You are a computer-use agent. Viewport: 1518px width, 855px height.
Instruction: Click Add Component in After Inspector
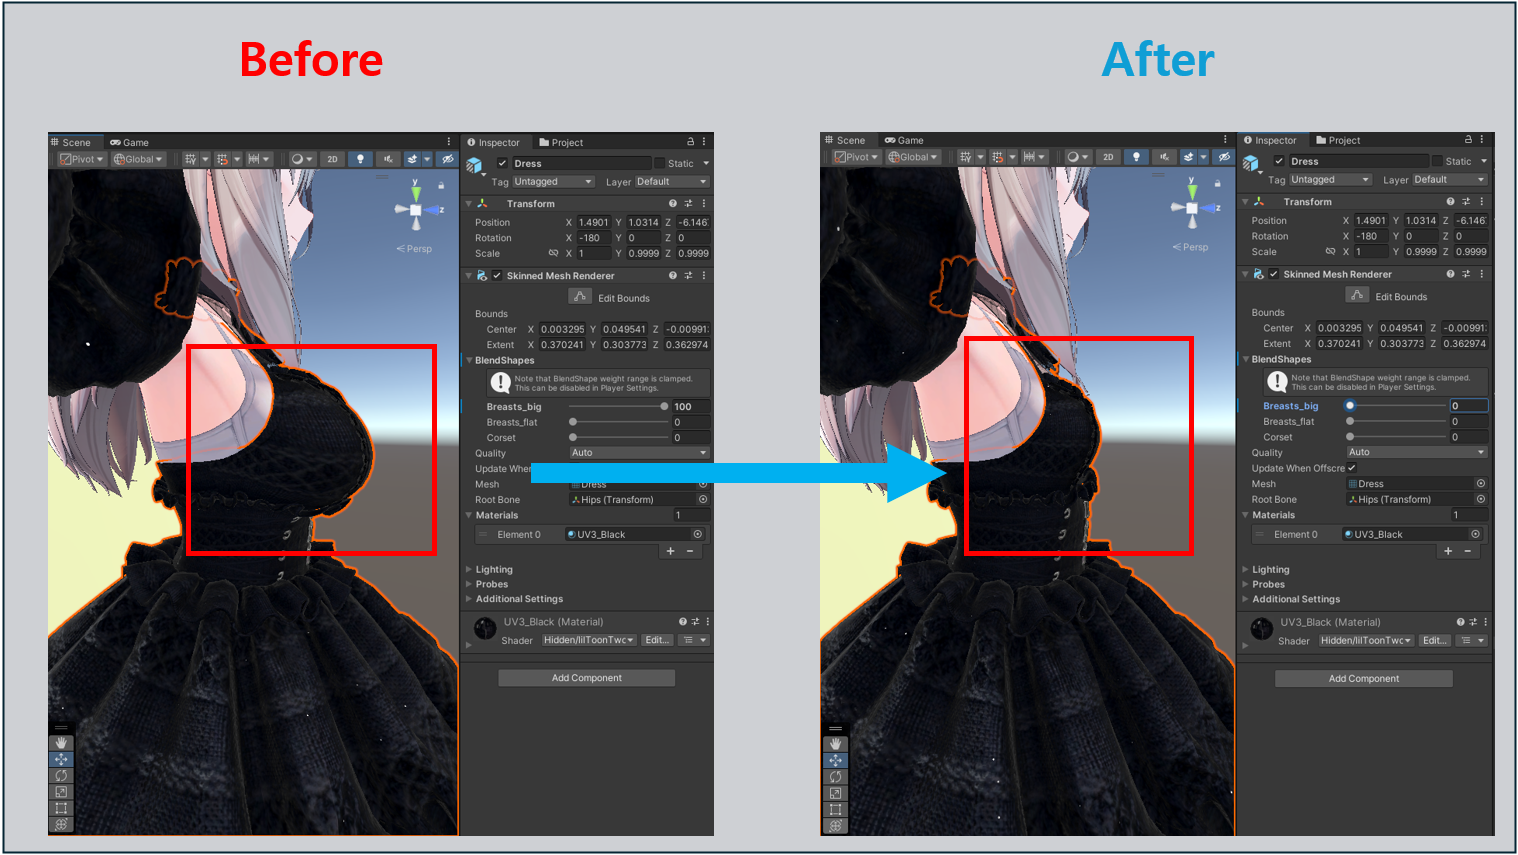[x=1364, y=679]
